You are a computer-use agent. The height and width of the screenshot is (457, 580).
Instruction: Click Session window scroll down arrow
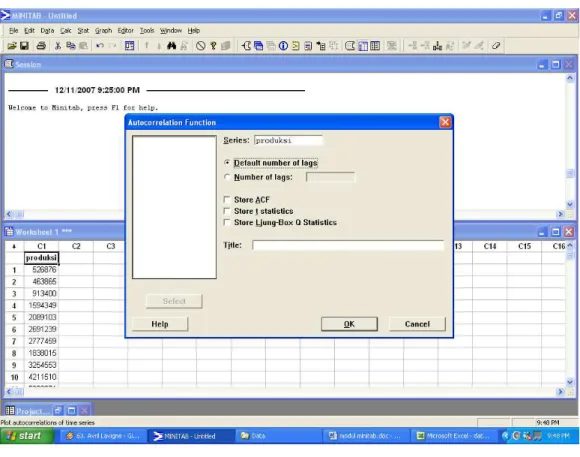pos(570,204)
